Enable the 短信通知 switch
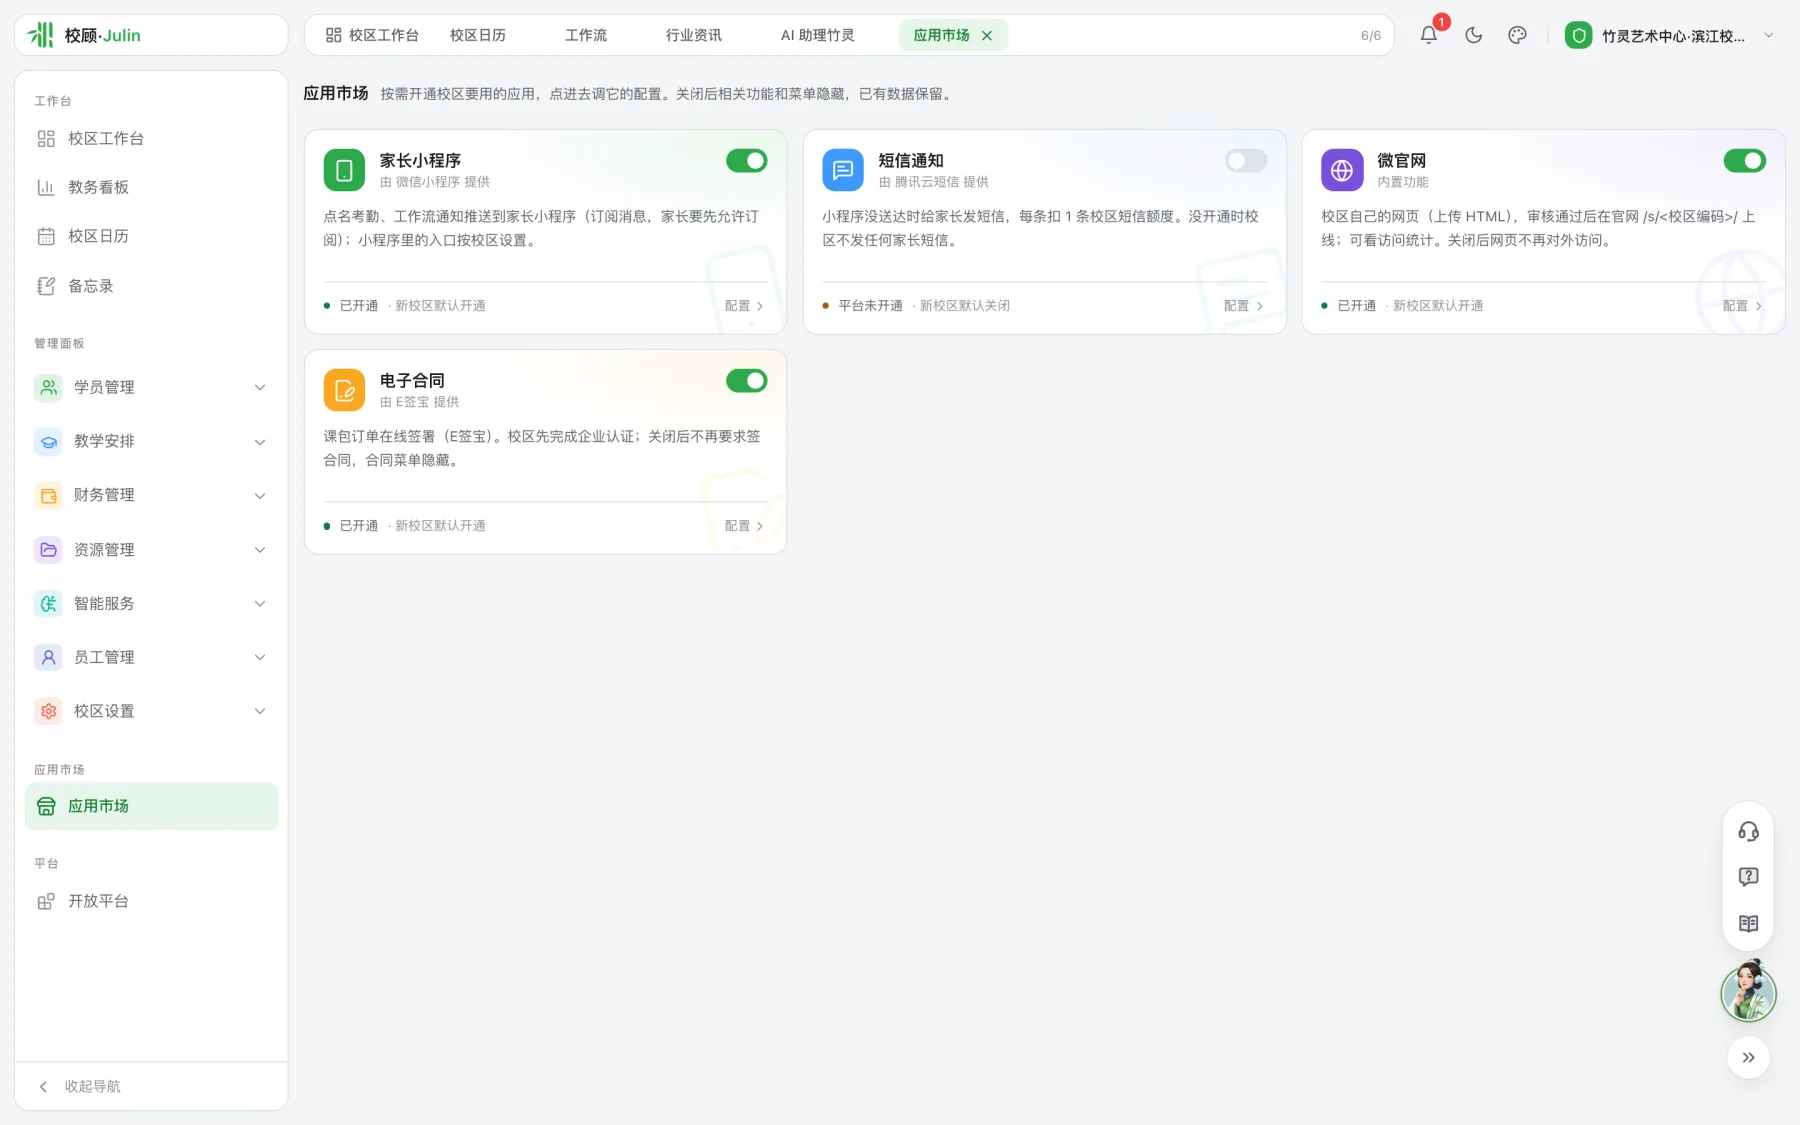Viewport: 1800px width, 1125px height. coord(1246,161)
